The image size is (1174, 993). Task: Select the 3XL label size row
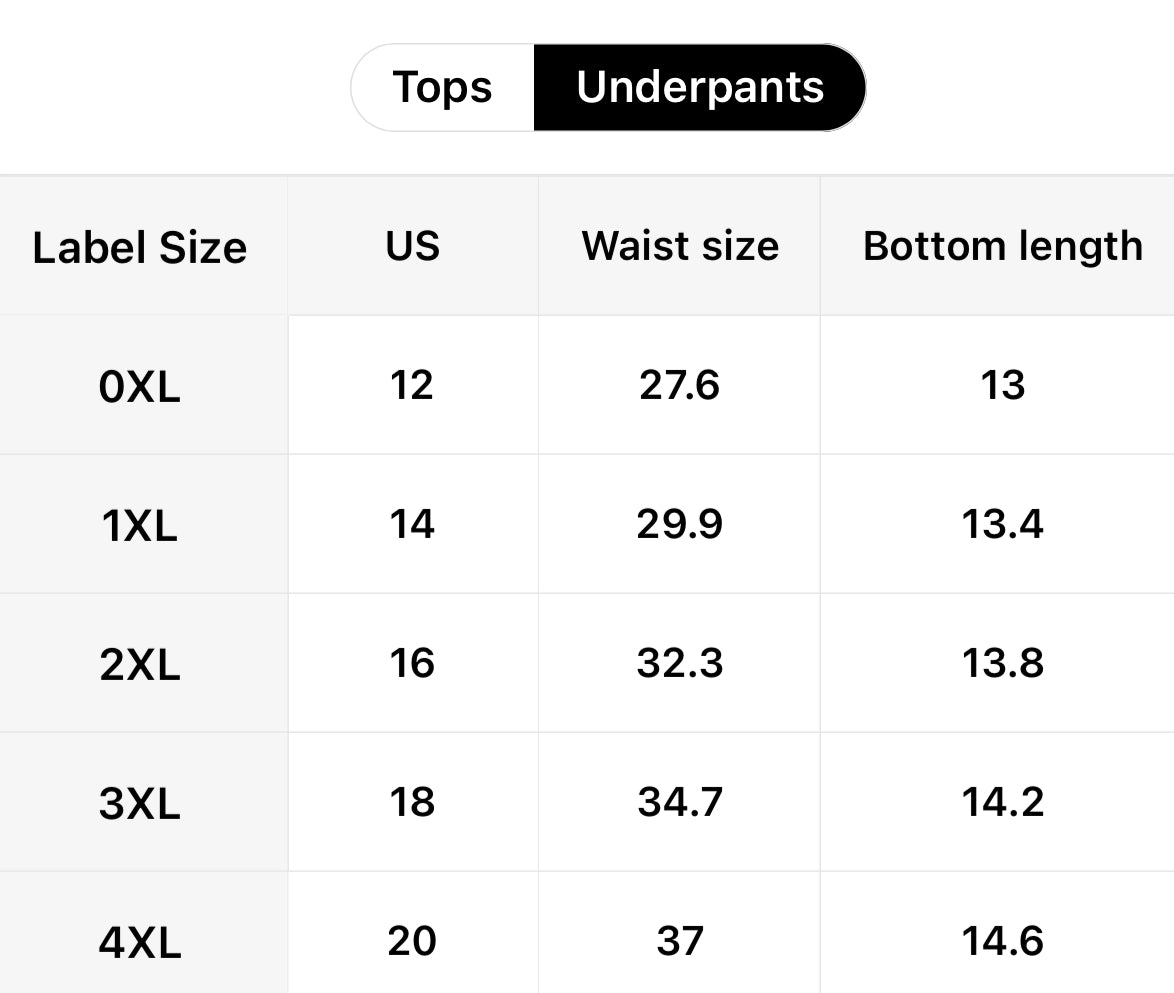pos(140,803)
